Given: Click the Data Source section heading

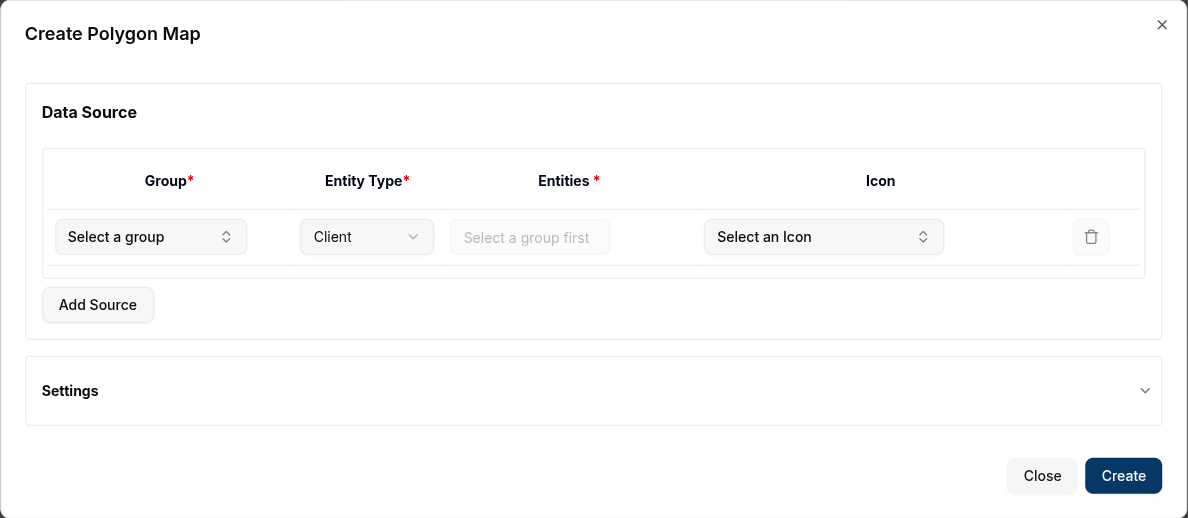Looking at the screenshot, I should [x=89, y=112].
